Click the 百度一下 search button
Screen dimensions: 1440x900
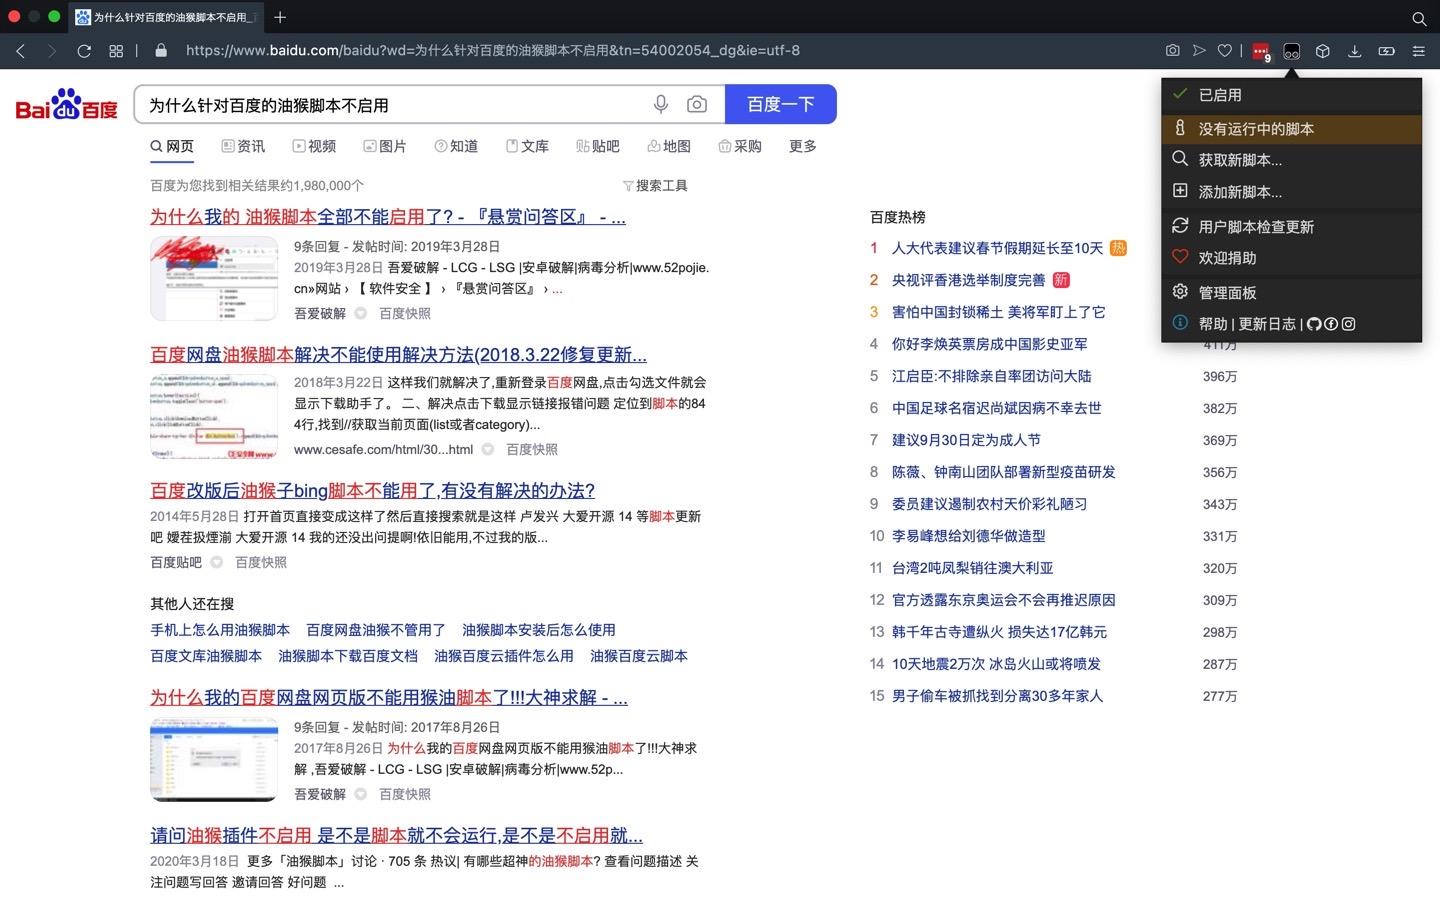click(x=781, y=104)
